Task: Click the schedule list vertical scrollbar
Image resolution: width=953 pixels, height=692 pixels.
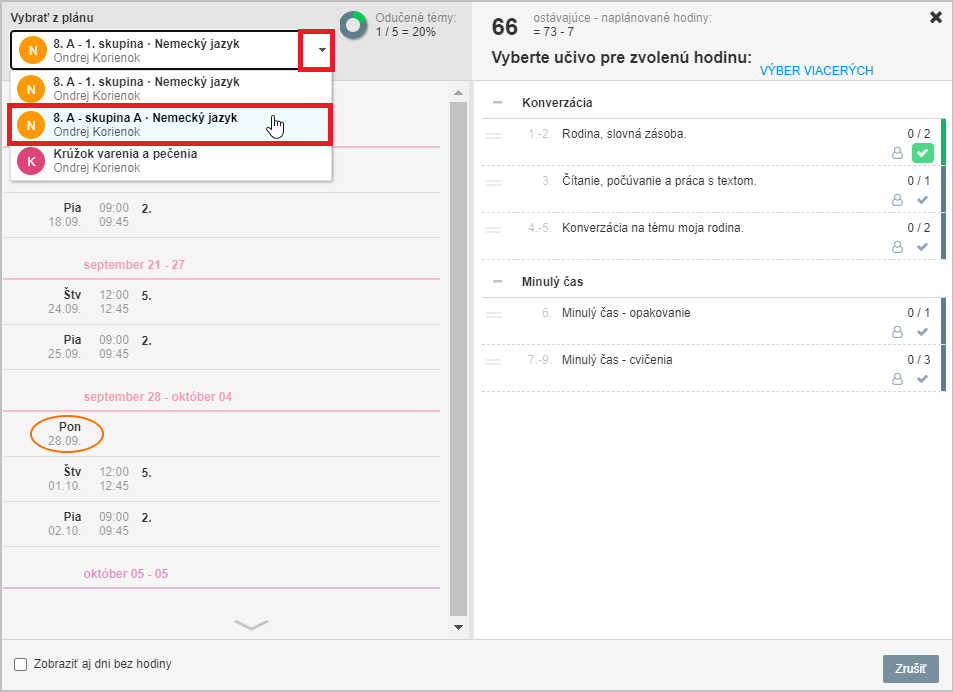Action: (458, 358)
